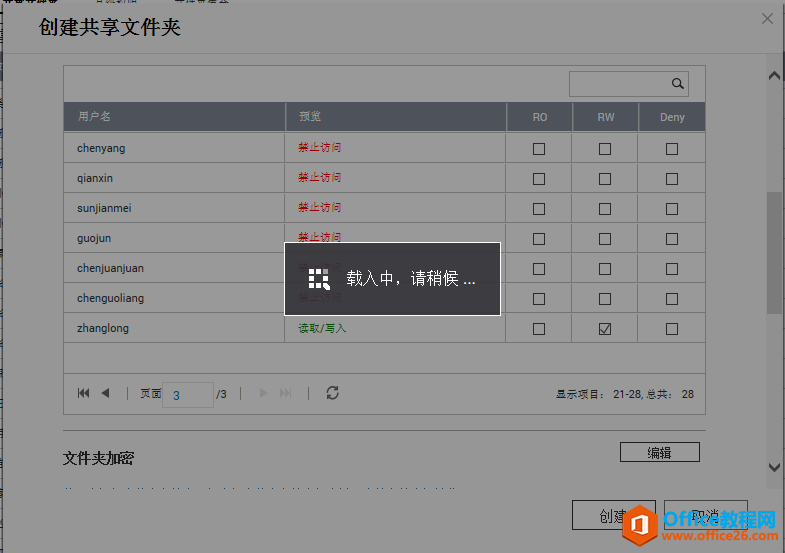Screen dimensions: 785x553
Task: Select user name guojun
Action: pos(94,238)
